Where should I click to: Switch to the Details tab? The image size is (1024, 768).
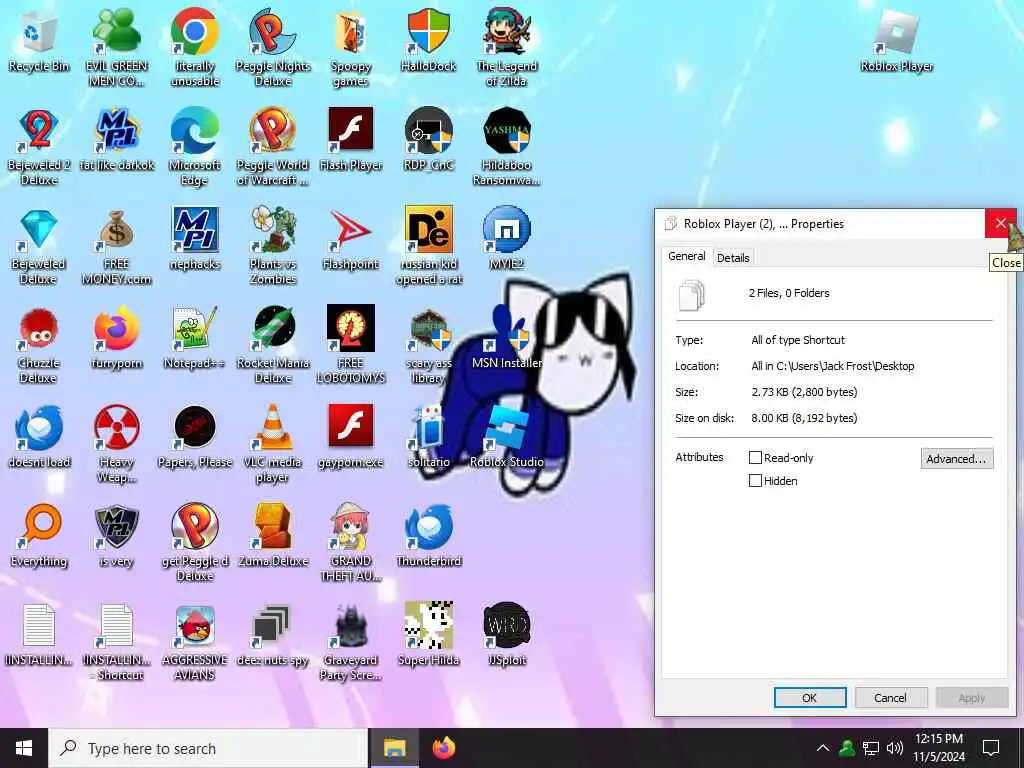pos(733,258)
